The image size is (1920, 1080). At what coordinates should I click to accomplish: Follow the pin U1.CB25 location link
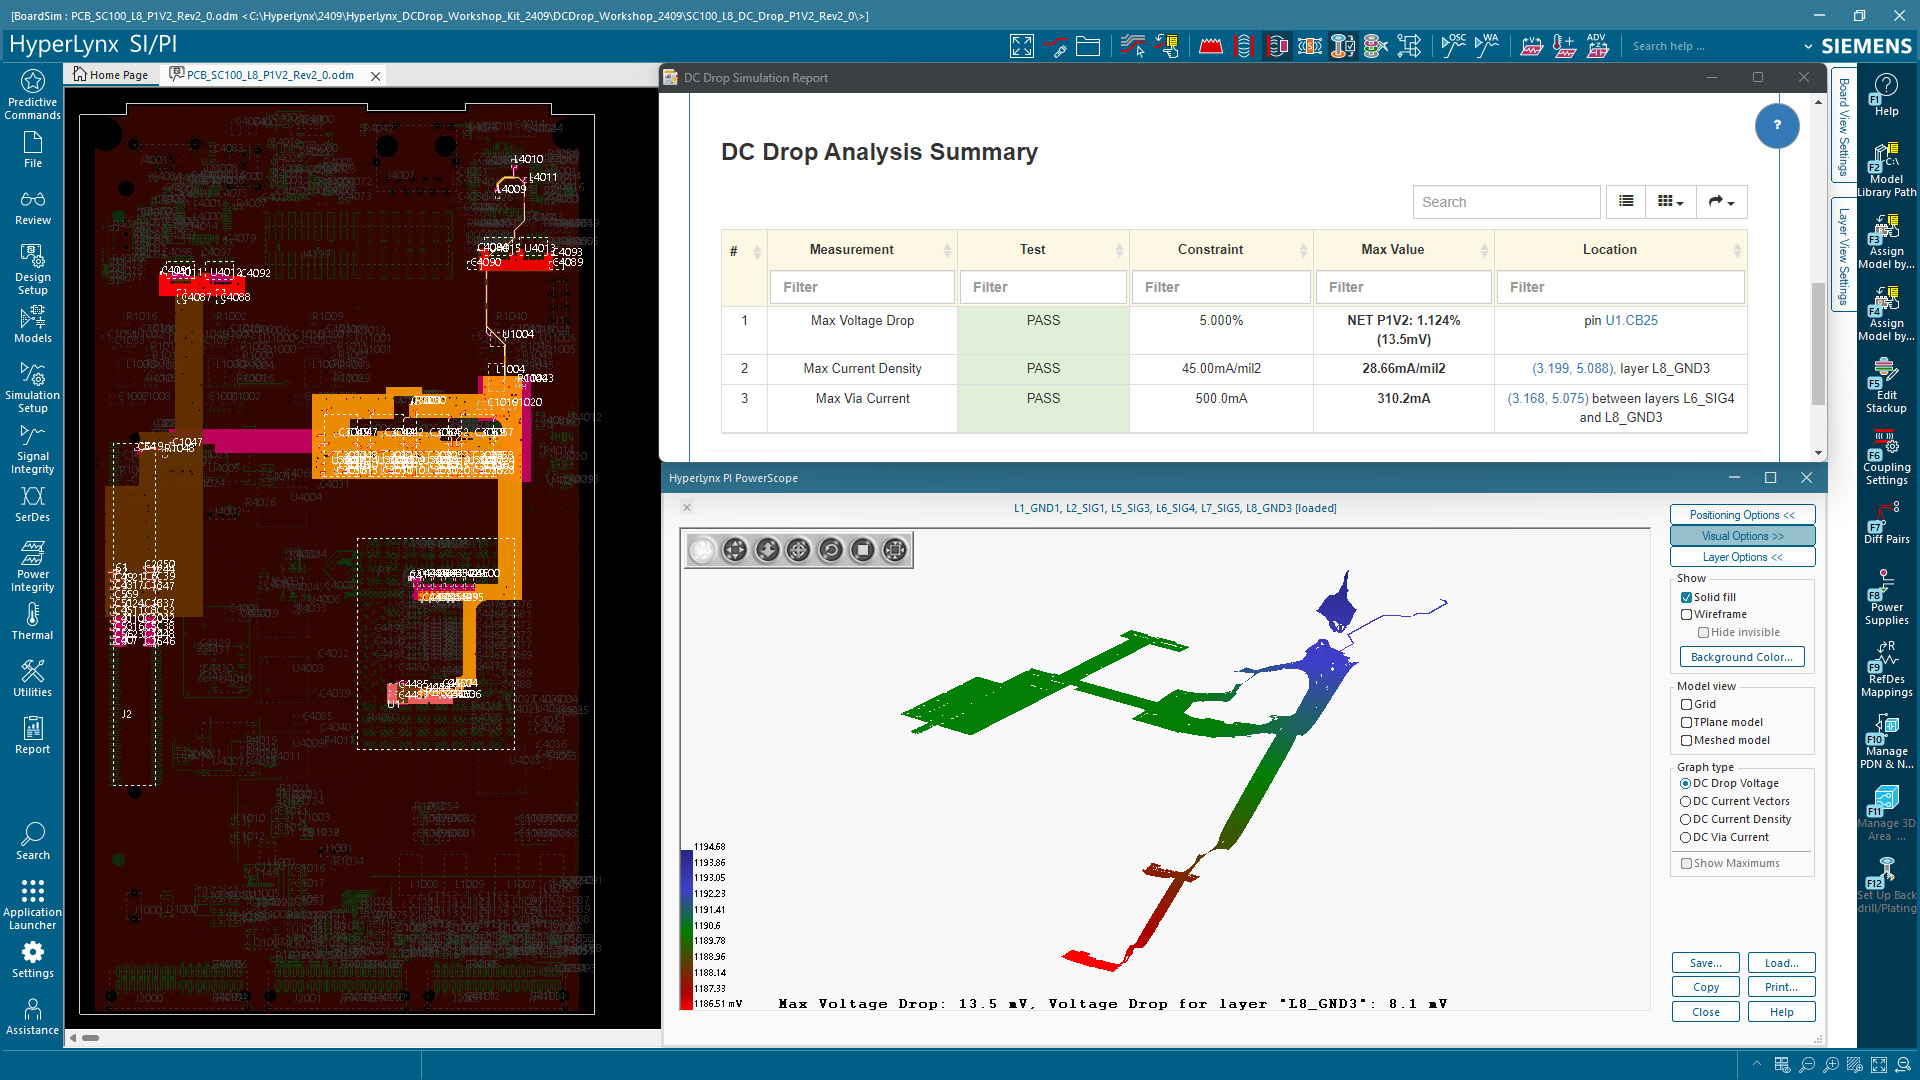pos(1632,320)
